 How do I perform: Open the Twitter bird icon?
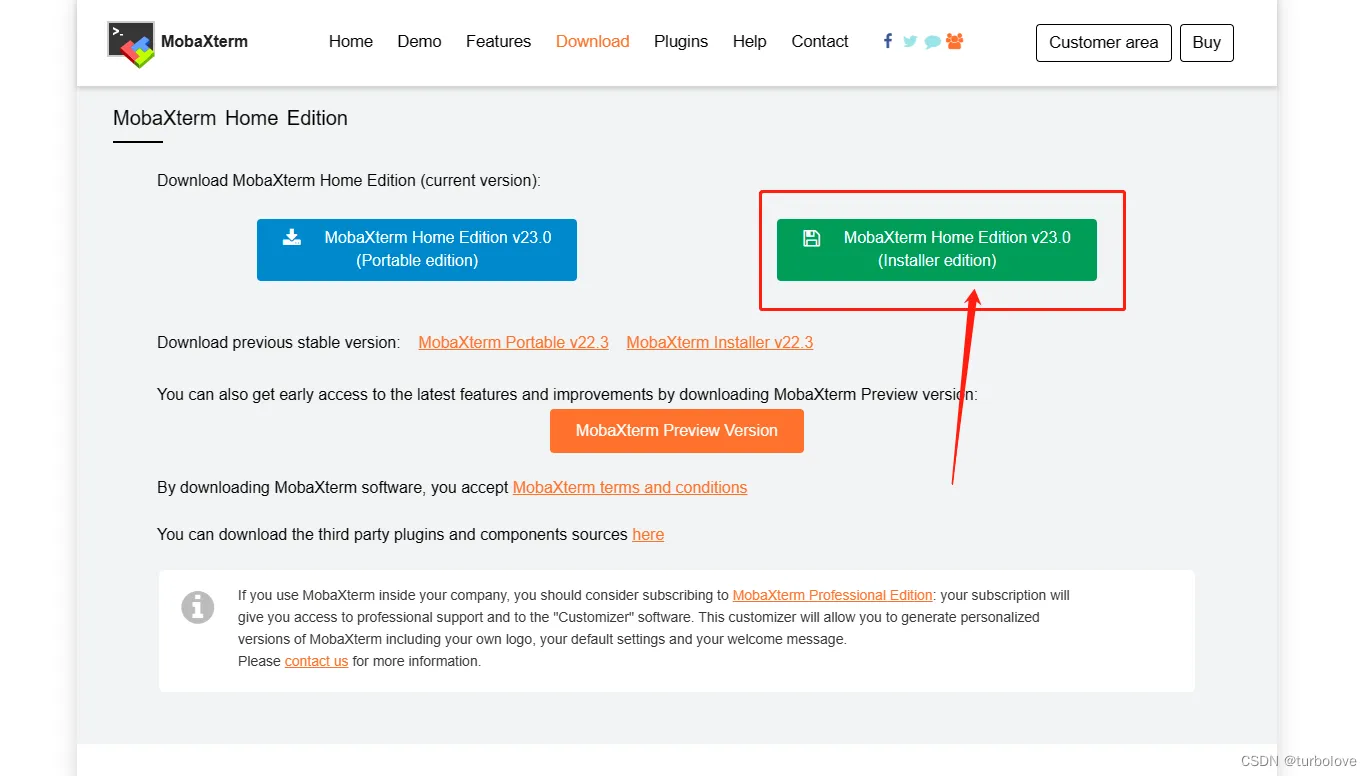pos(910,41)
